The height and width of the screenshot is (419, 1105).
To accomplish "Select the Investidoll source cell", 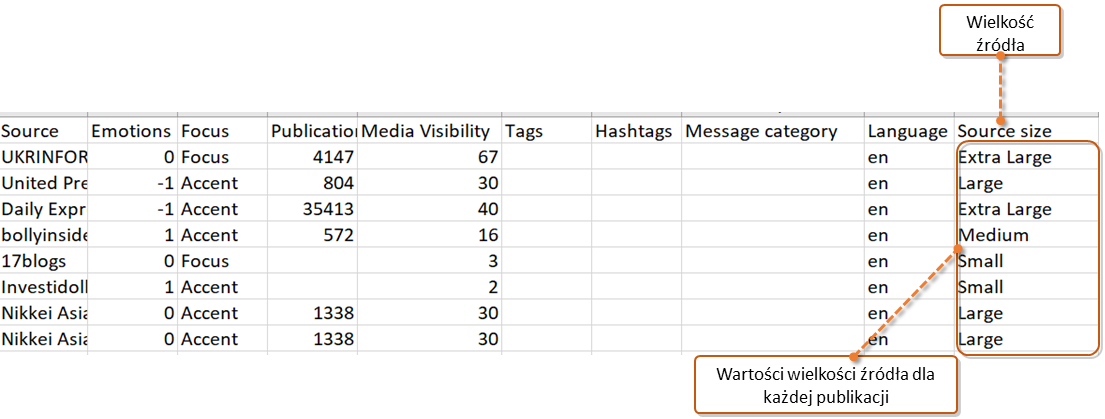I will click(44, 287).
